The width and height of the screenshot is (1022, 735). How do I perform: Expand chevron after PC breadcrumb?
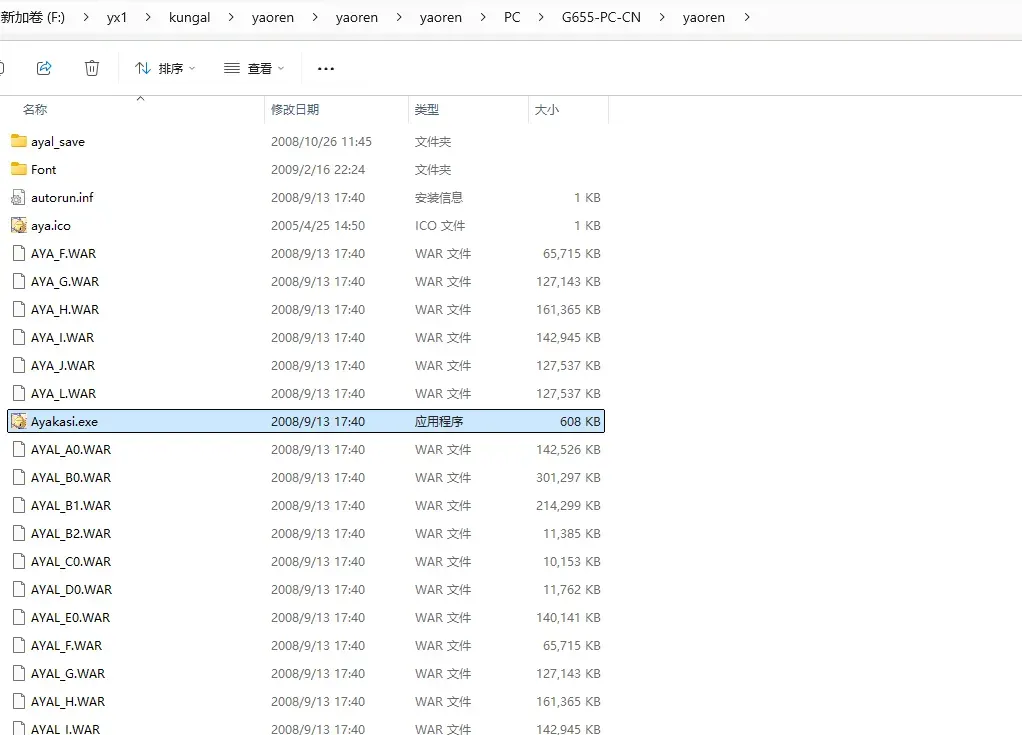[541, 18]
